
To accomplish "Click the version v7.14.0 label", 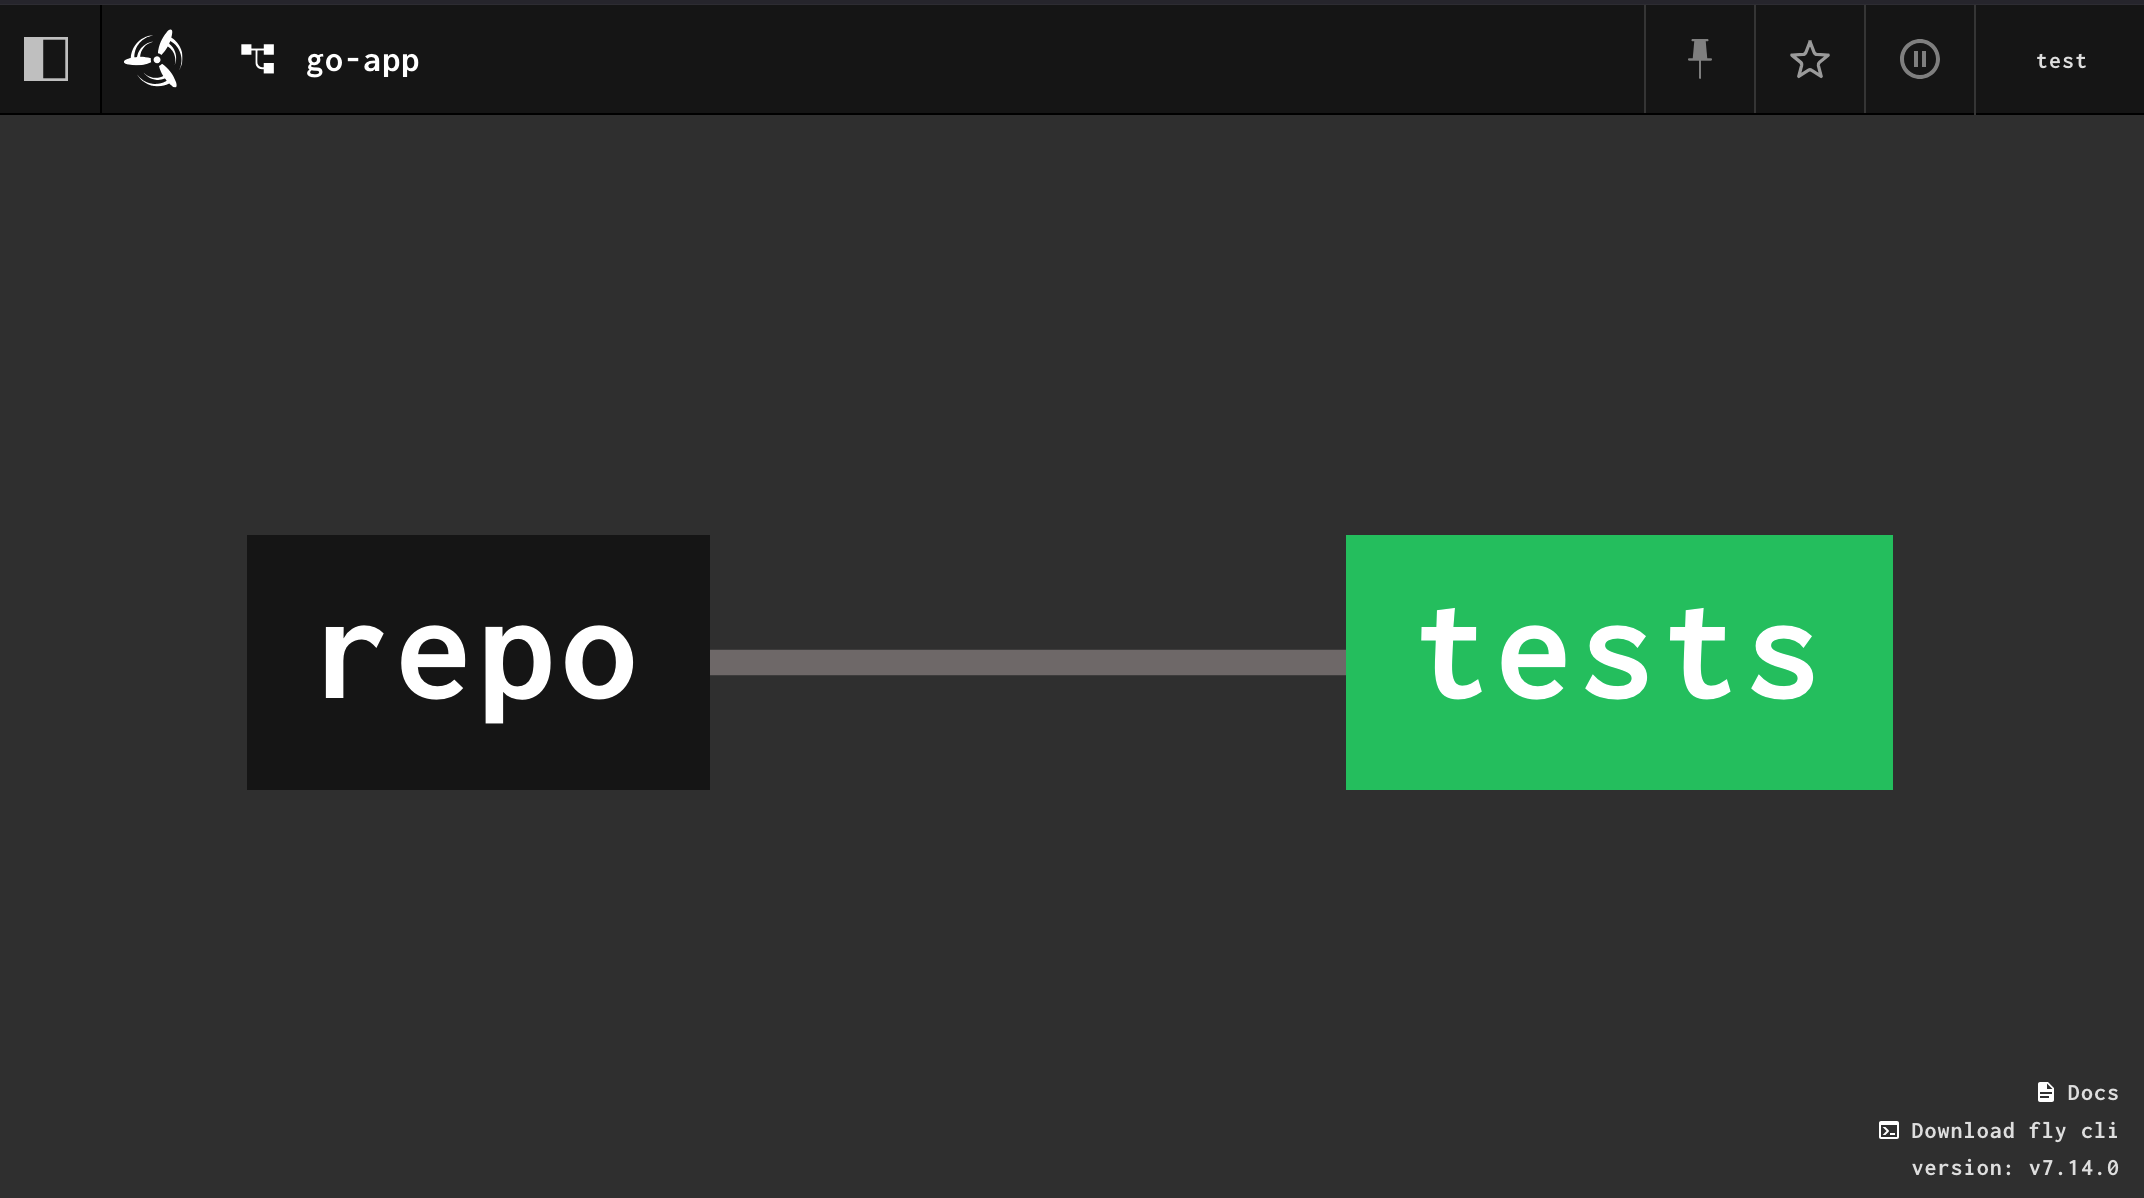I will [2014, 1168].
